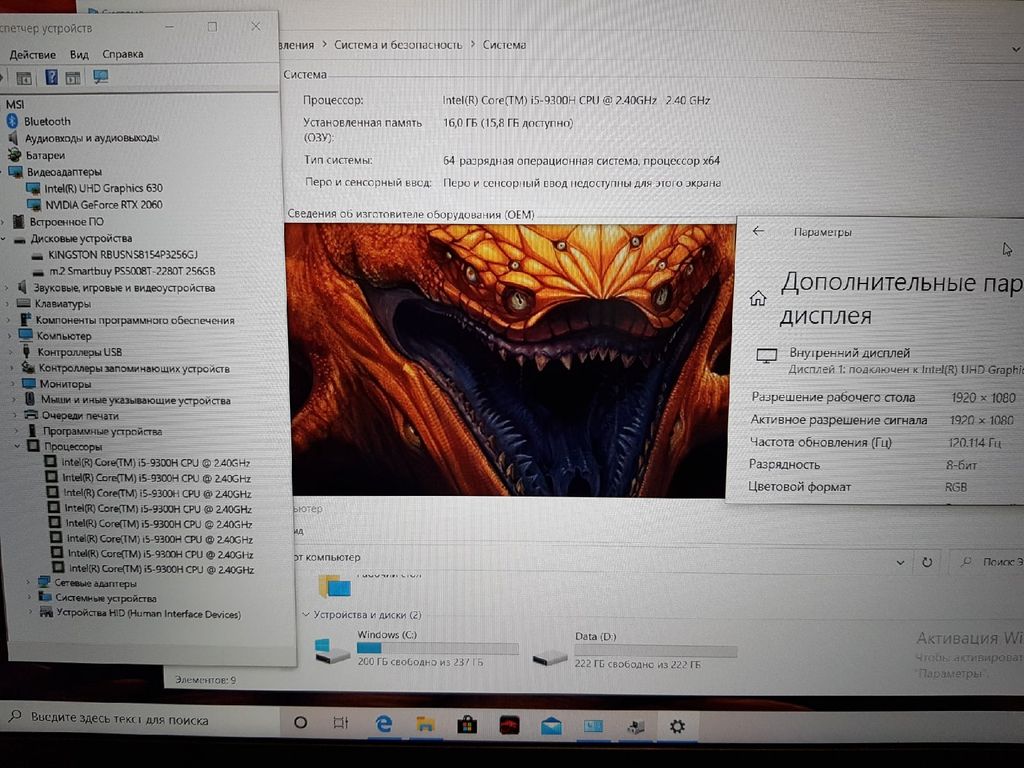
Task: Go to Система и безопасность in the breadcrumb
Action: coord(398,45)
